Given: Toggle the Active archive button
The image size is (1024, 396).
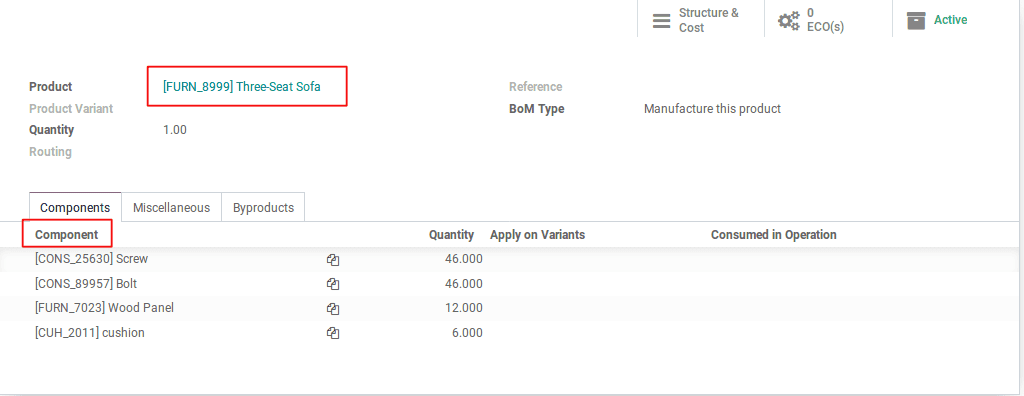Looking at the screenshot, I should point(955,20).
